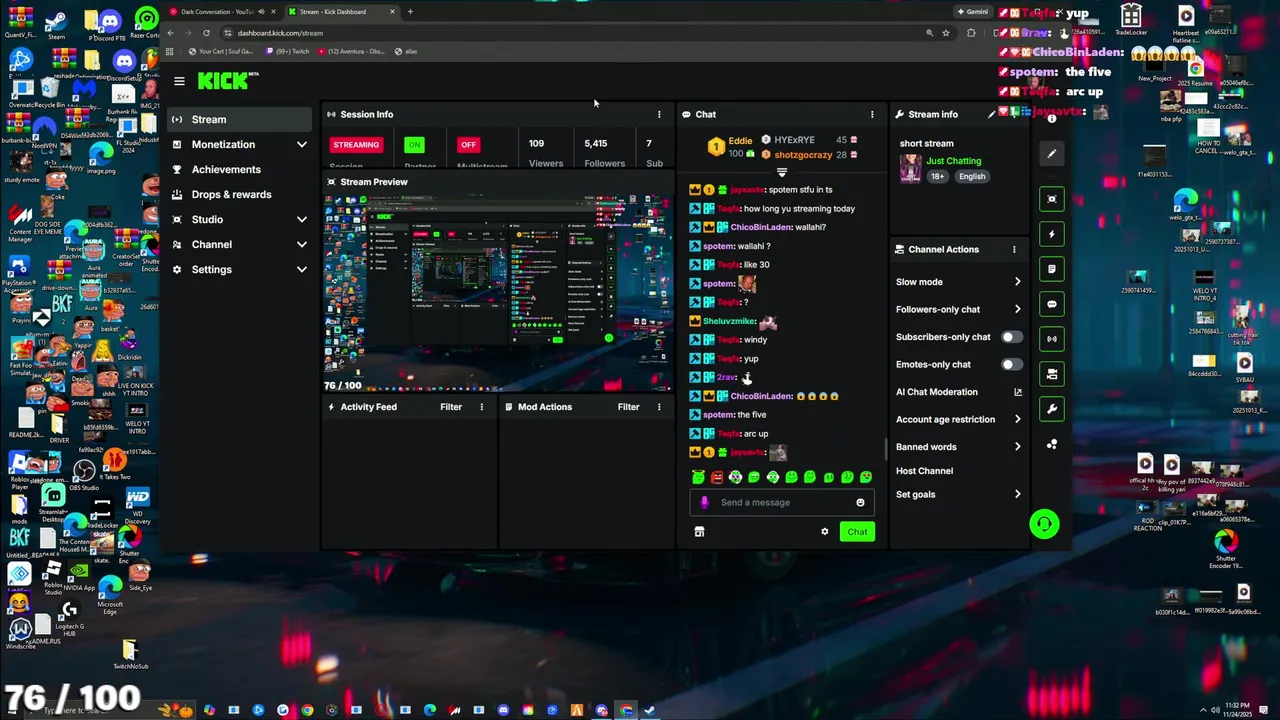Toggle notes widget in right toolbar
Screen dimensions: 1280x720
coord(1052,269)
